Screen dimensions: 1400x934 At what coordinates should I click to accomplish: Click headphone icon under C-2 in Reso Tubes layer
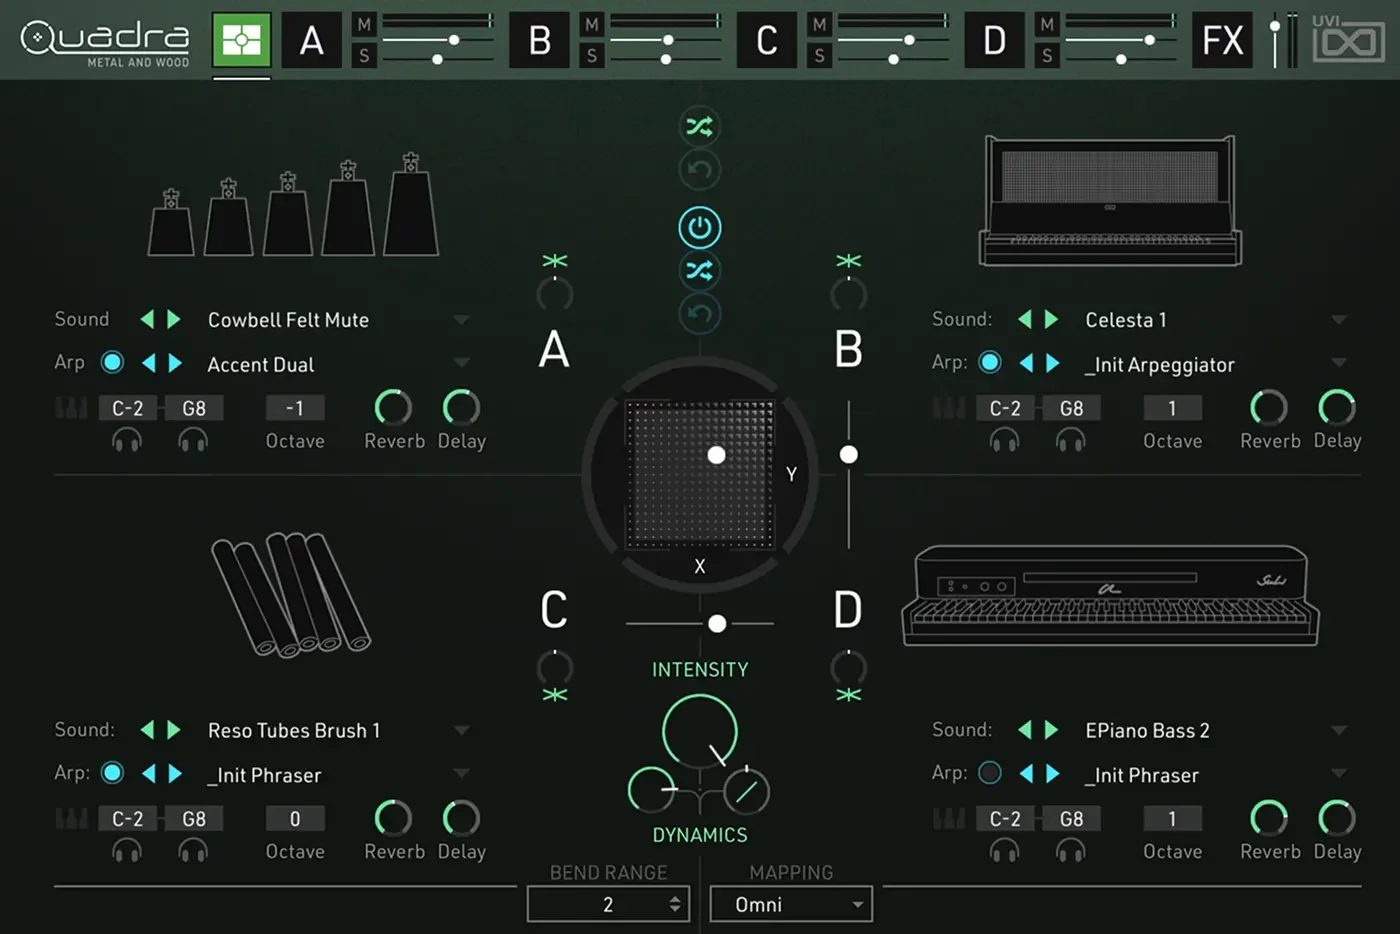pyautogui.click(x=127, y=851)
